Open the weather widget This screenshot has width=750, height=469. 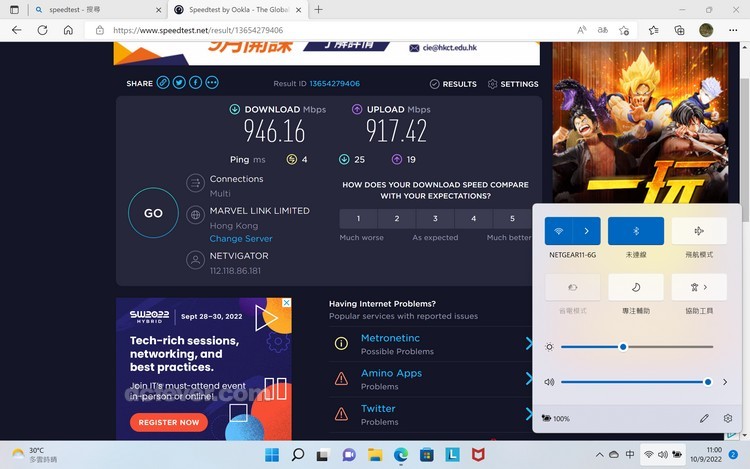(34, 455)
